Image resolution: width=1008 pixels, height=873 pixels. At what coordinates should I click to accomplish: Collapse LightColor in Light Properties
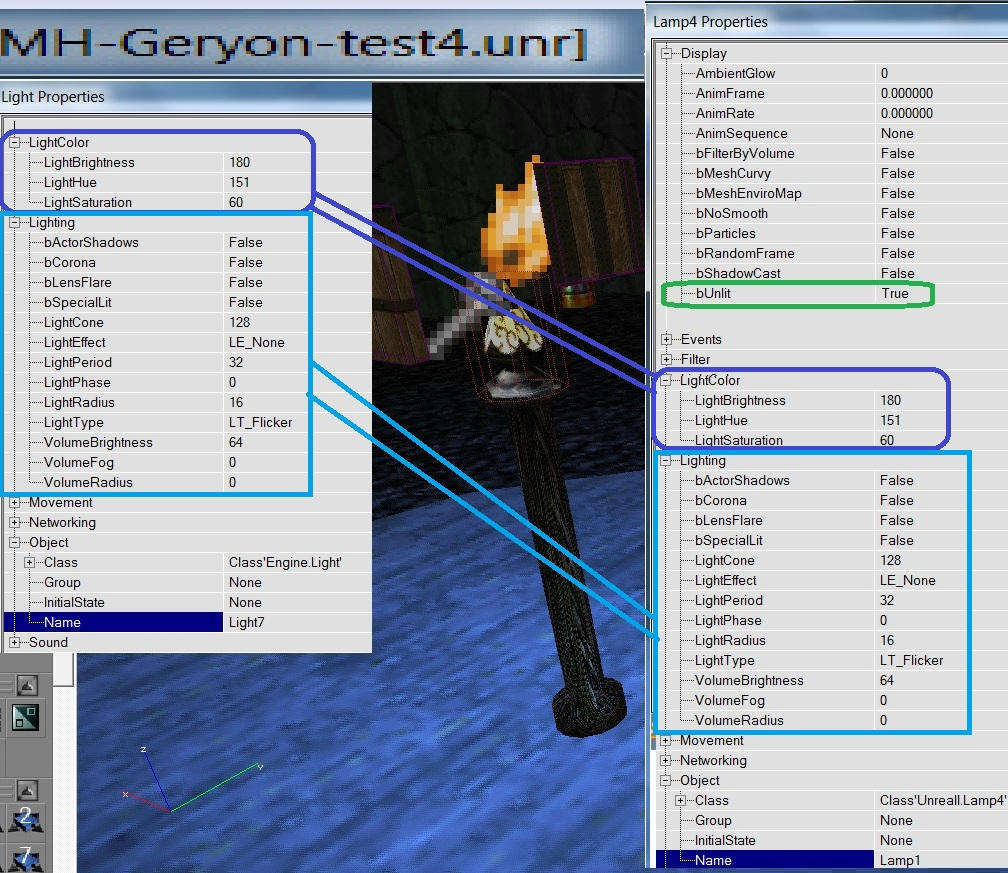point(14,143)
